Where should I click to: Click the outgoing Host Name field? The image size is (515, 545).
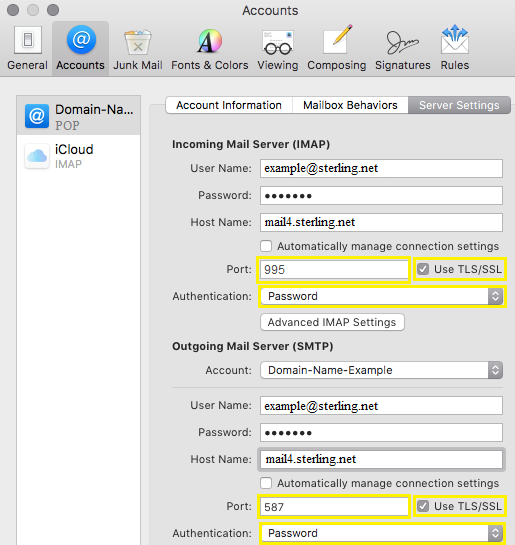[381, 459]
